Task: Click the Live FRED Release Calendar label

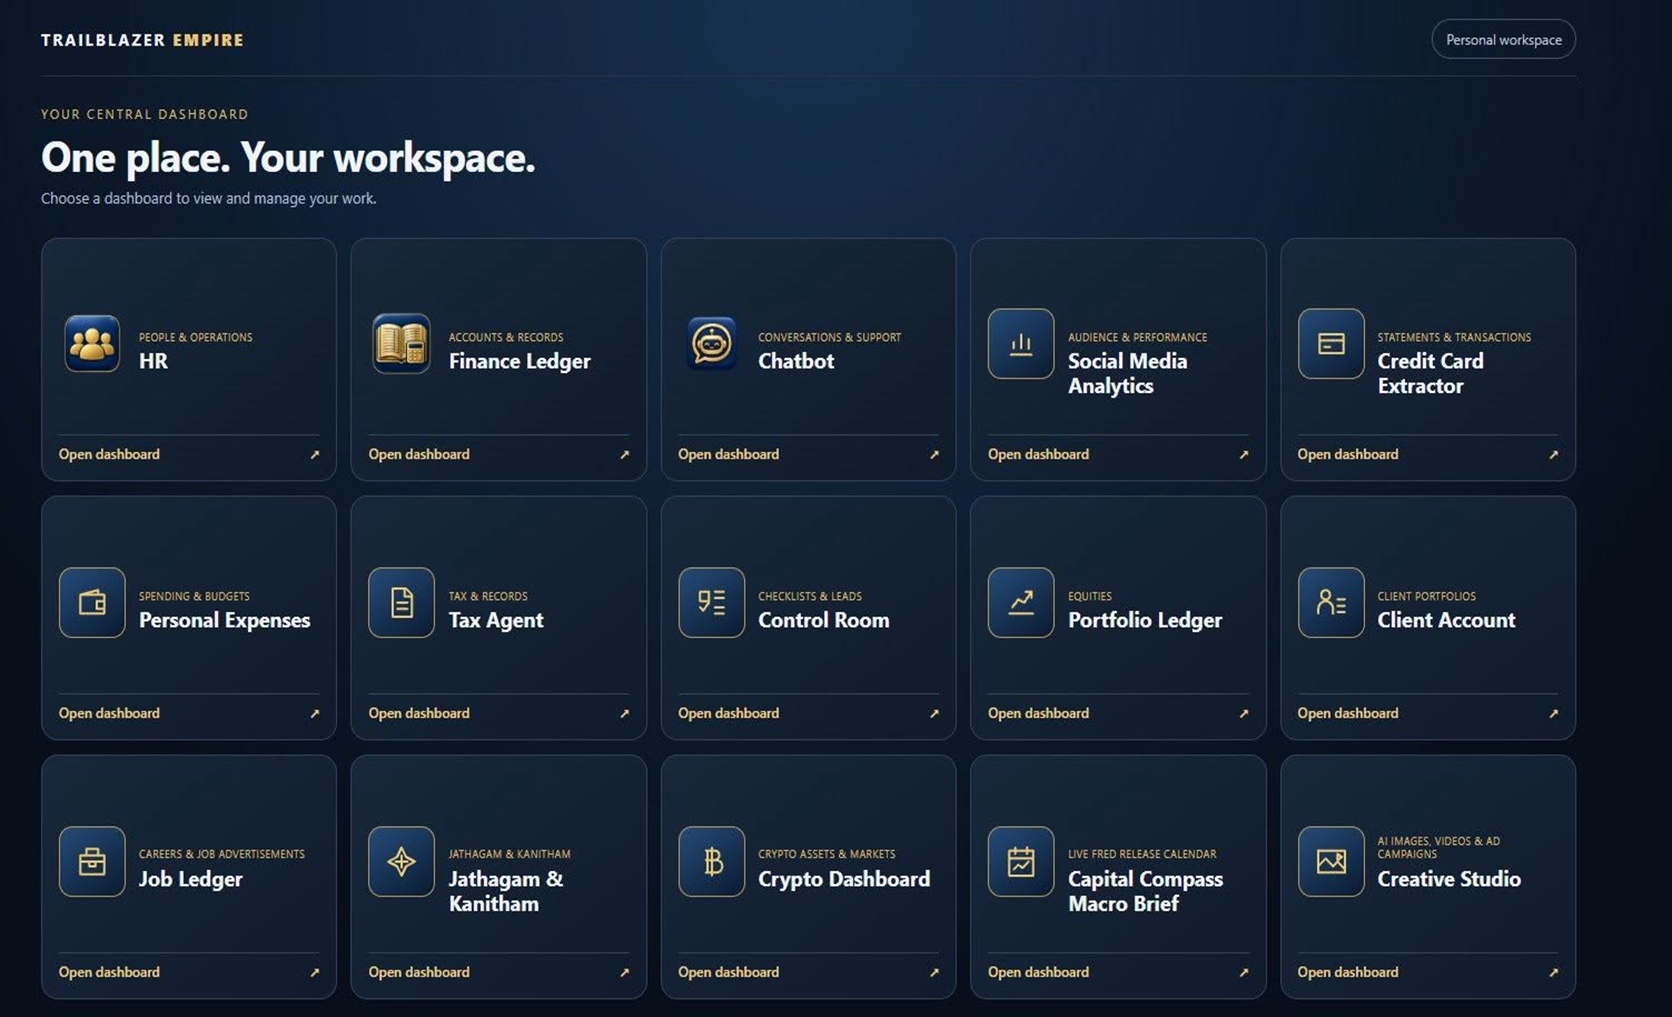Action: 1142,854
